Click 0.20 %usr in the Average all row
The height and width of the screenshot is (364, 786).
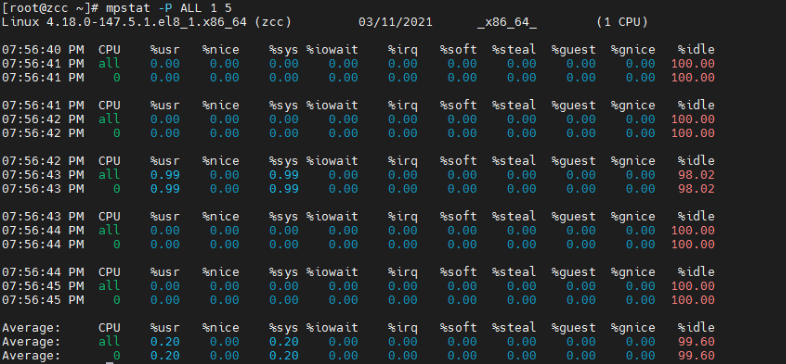click(x=165, y=342)
